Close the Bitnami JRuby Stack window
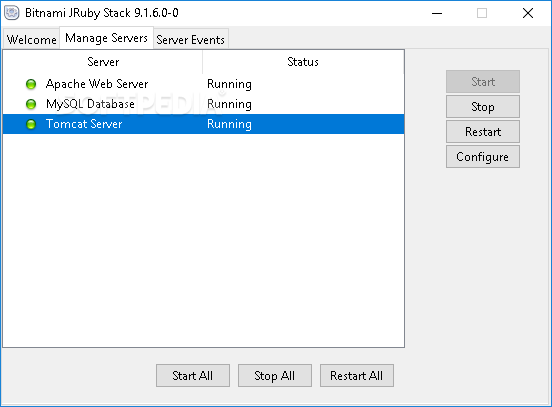This screenshot has height=407, width=552. 528,13
